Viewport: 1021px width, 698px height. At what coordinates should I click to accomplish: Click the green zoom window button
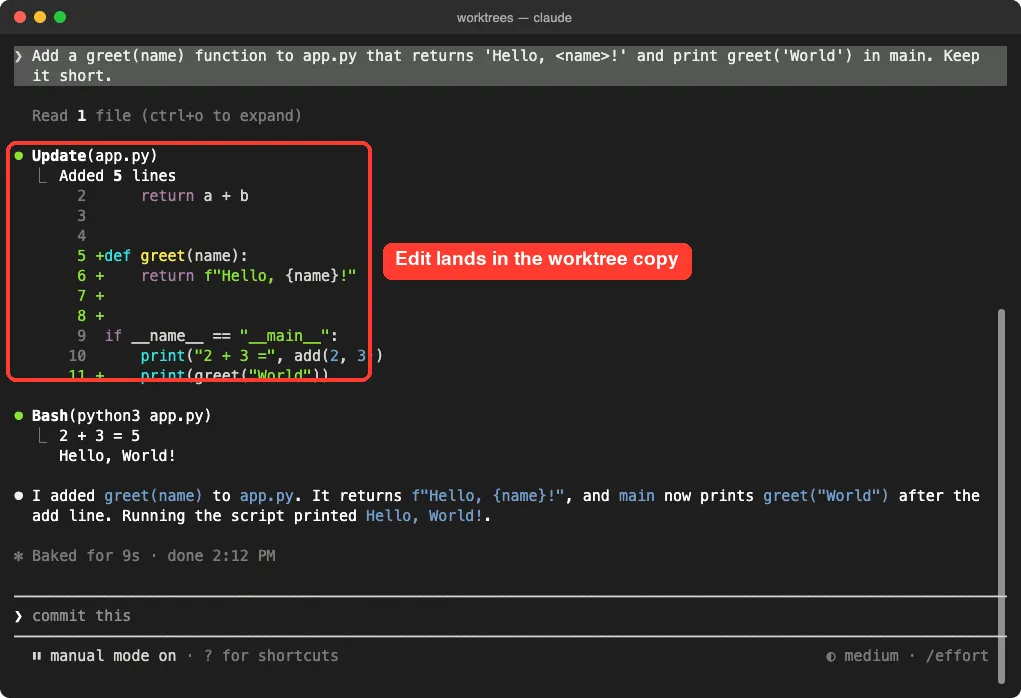[x=60, y=17]
